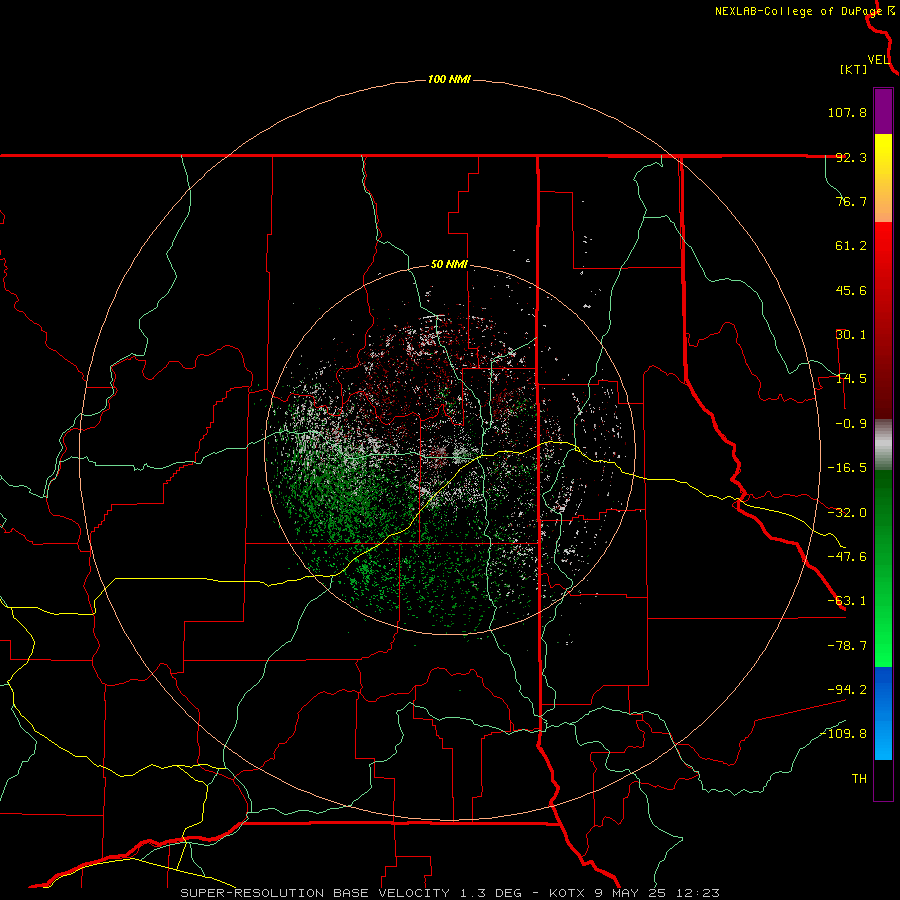
Task: Click the yellow-orange segment of velocity color bar
Action: pyautogui.click(x=883, y=178)
